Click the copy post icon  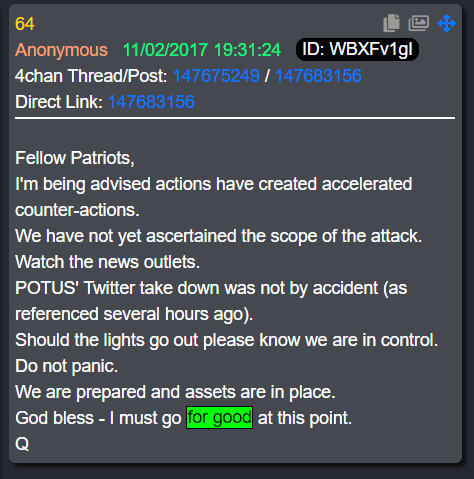point(391,23)
